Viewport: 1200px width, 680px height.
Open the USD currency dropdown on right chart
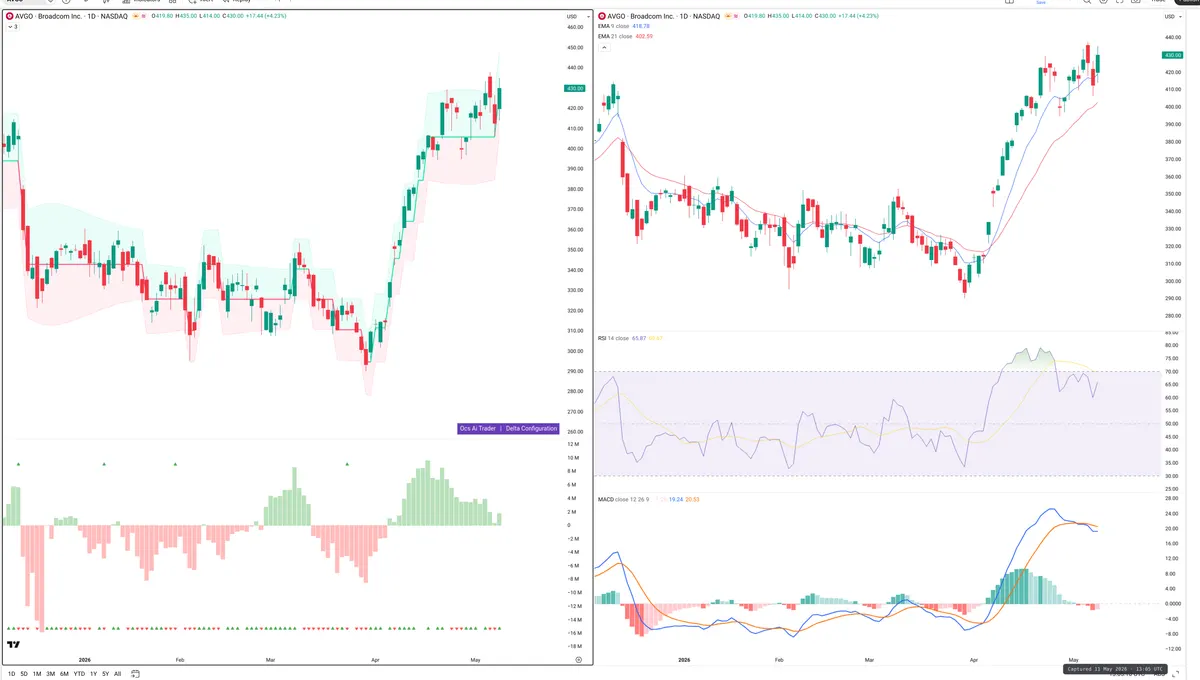click(x=1172, y=17)
